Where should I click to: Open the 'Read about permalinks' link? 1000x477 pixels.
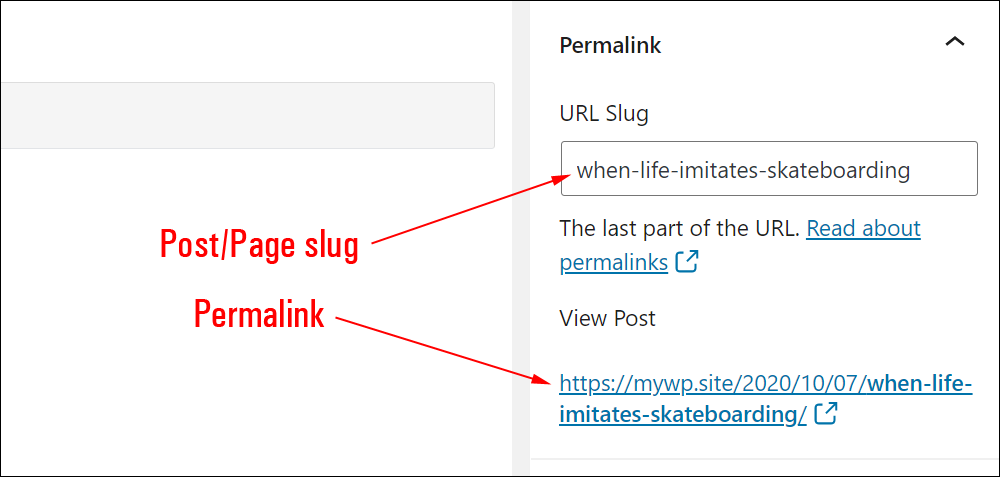point(740,245)
